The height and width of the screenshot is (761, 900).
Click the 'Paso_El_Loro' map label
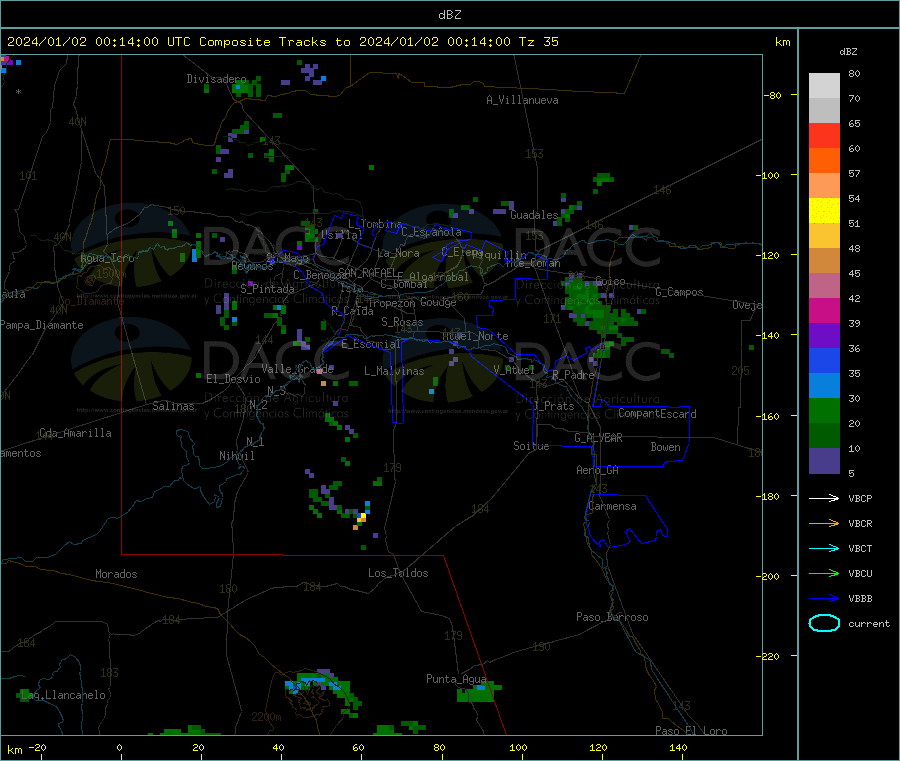click(691, 731)
